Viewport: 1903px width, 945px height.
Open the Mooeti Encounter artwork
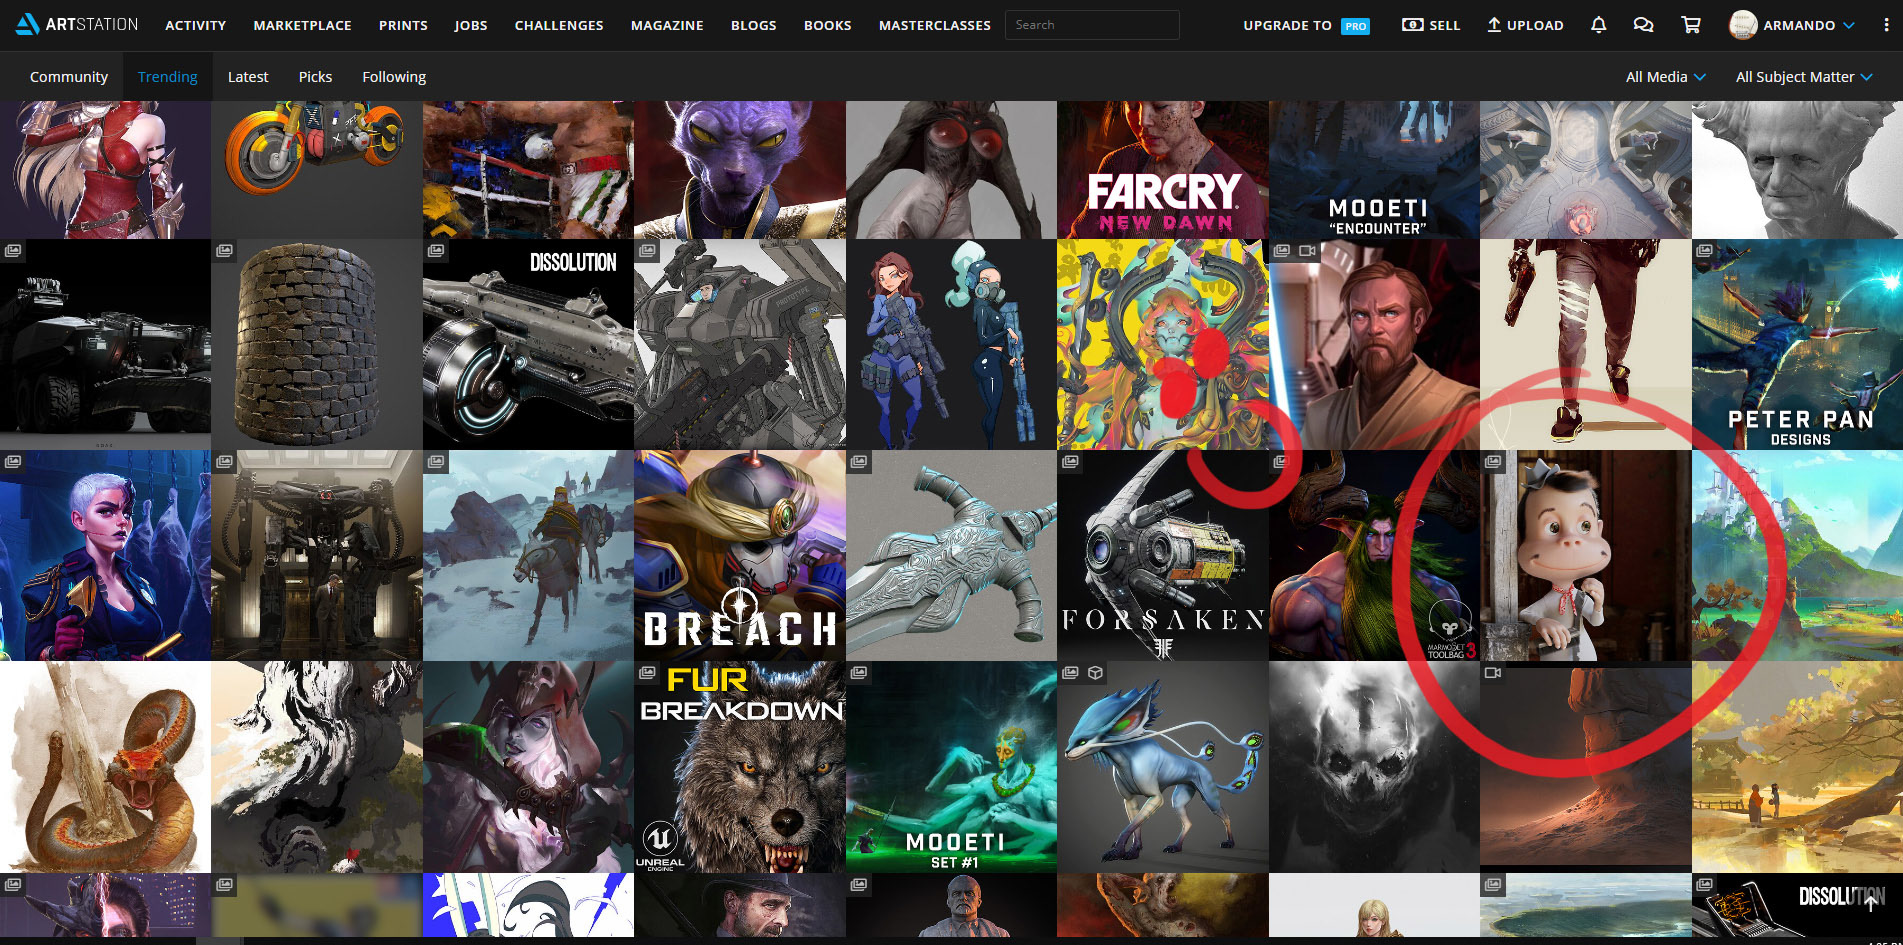click(1374, 169)
